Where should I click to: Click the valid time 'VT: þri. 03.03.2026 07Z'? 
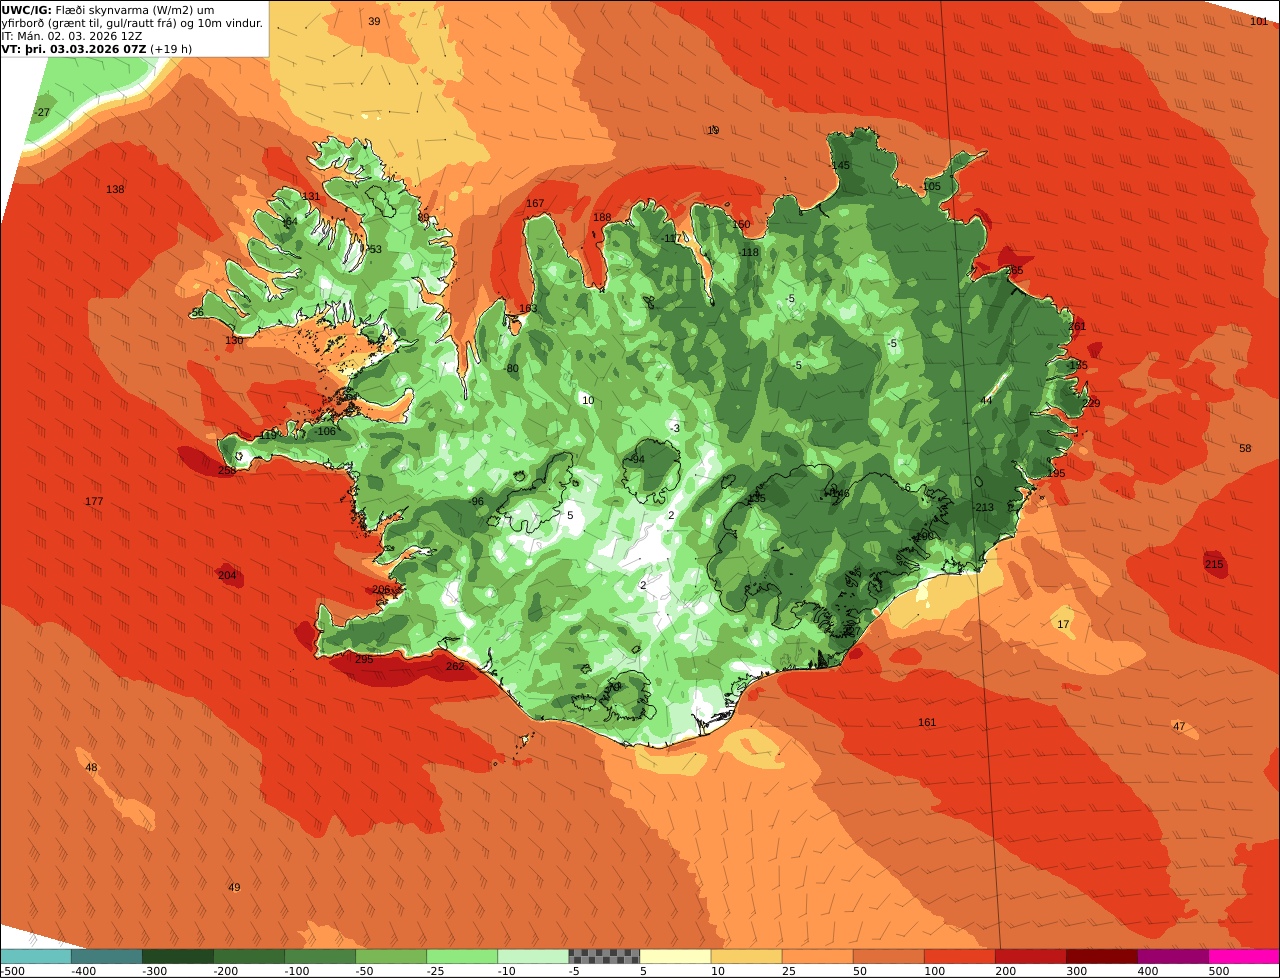click(74, 48)
